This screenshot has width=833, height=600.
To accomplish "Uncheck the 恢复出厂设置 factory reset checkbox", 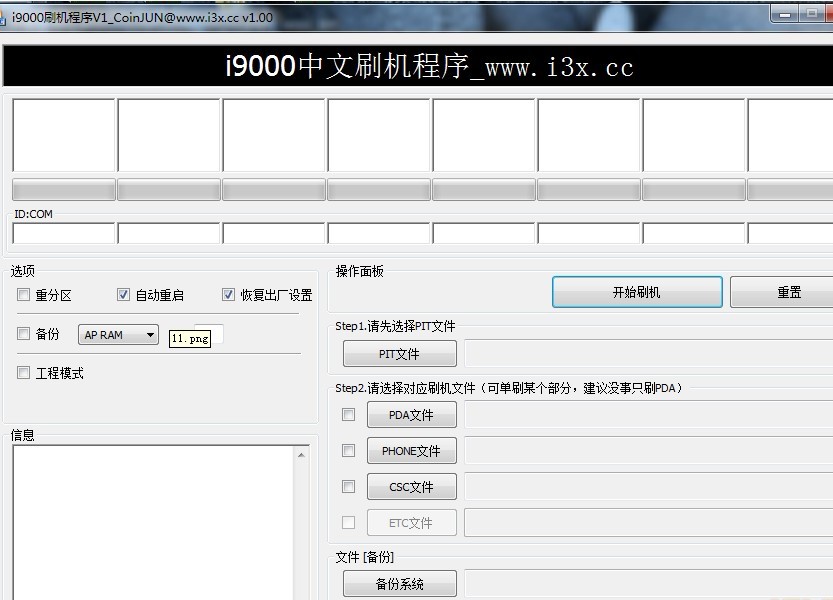I will tap(228, 294).
